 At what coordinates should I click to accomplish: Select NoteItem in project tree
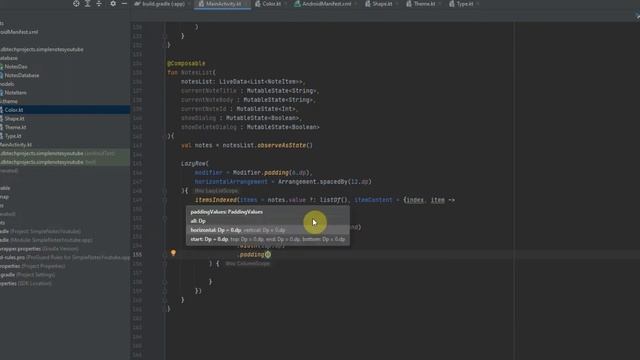(15, 93)
